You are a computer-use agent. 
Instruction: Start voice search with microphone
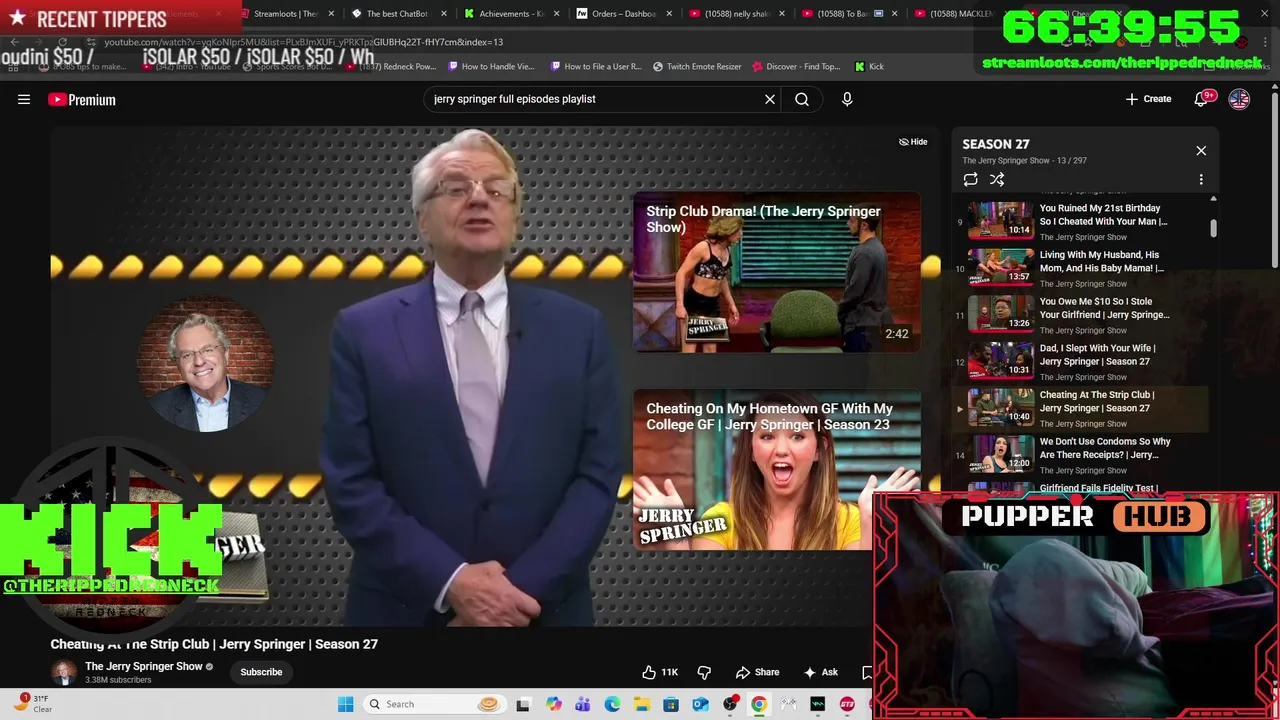click(x=847, y=99)
